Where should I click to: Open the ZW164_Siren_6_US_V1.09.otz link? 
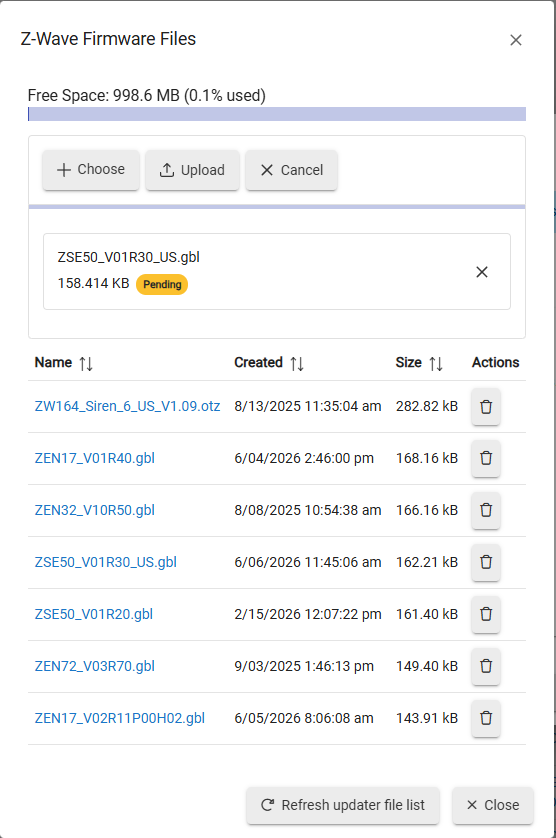127,407
